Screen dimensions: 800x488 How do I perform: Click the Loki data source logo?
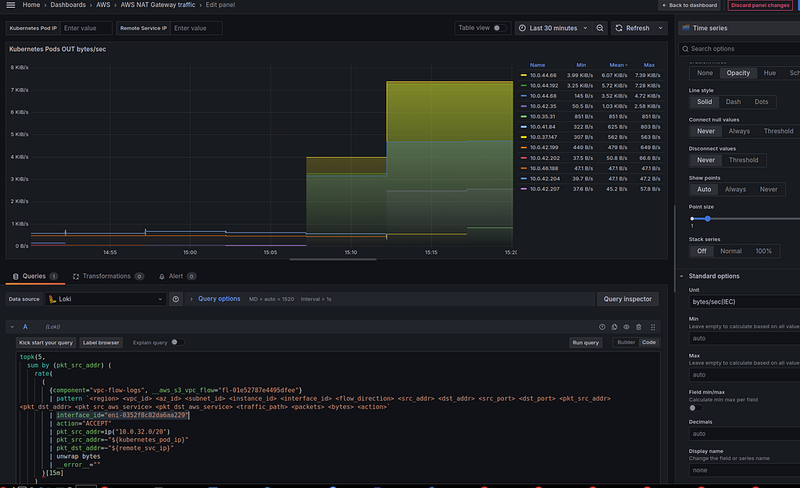(x=52, y=299)
